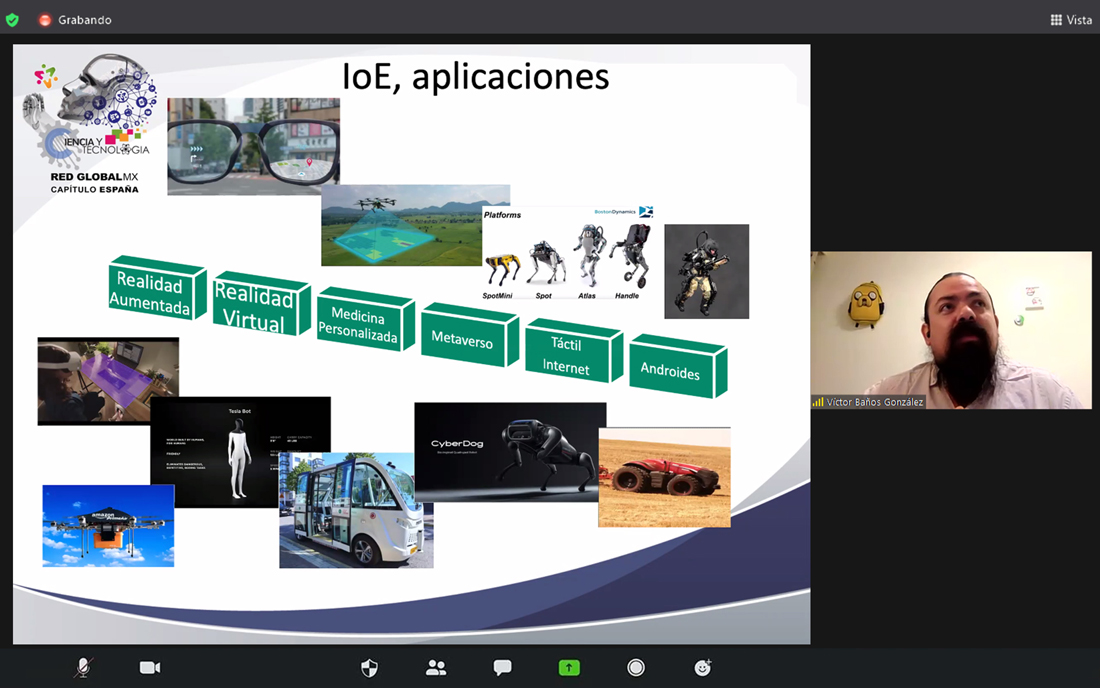The image size is (1100, 688).
Task: Click the Amazon delivery drone picture
Action: point(108,526)
